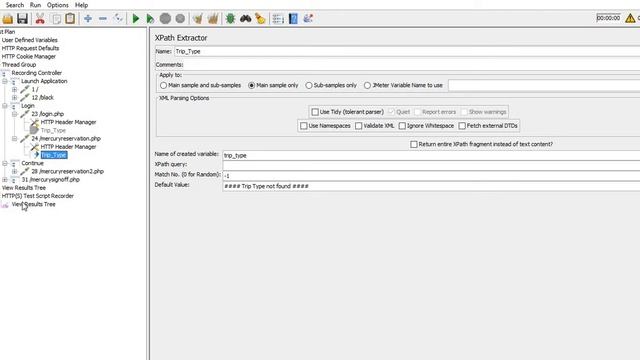Open help with the blue question mark icon
The image size is (640, 360).
pyautogui.click(x=293, y=18)
